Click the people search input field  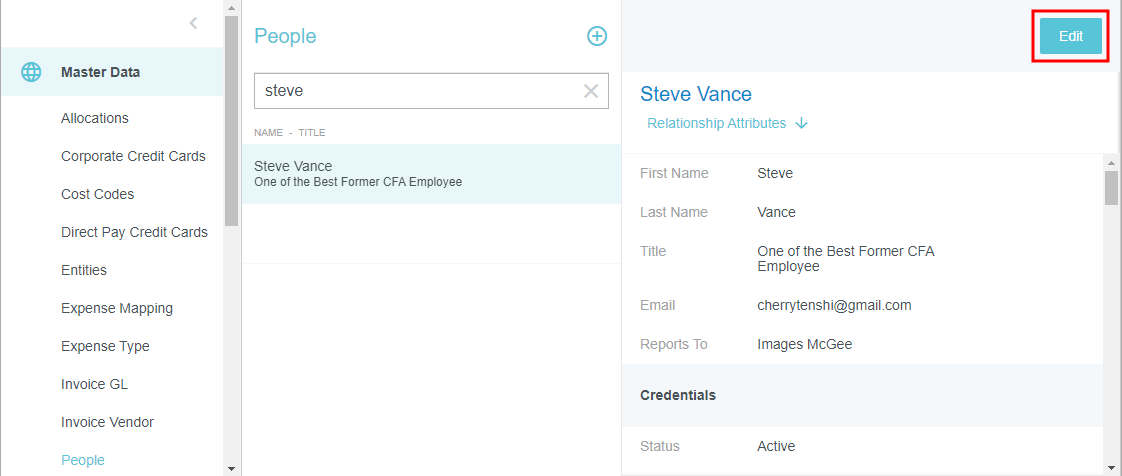415,91
